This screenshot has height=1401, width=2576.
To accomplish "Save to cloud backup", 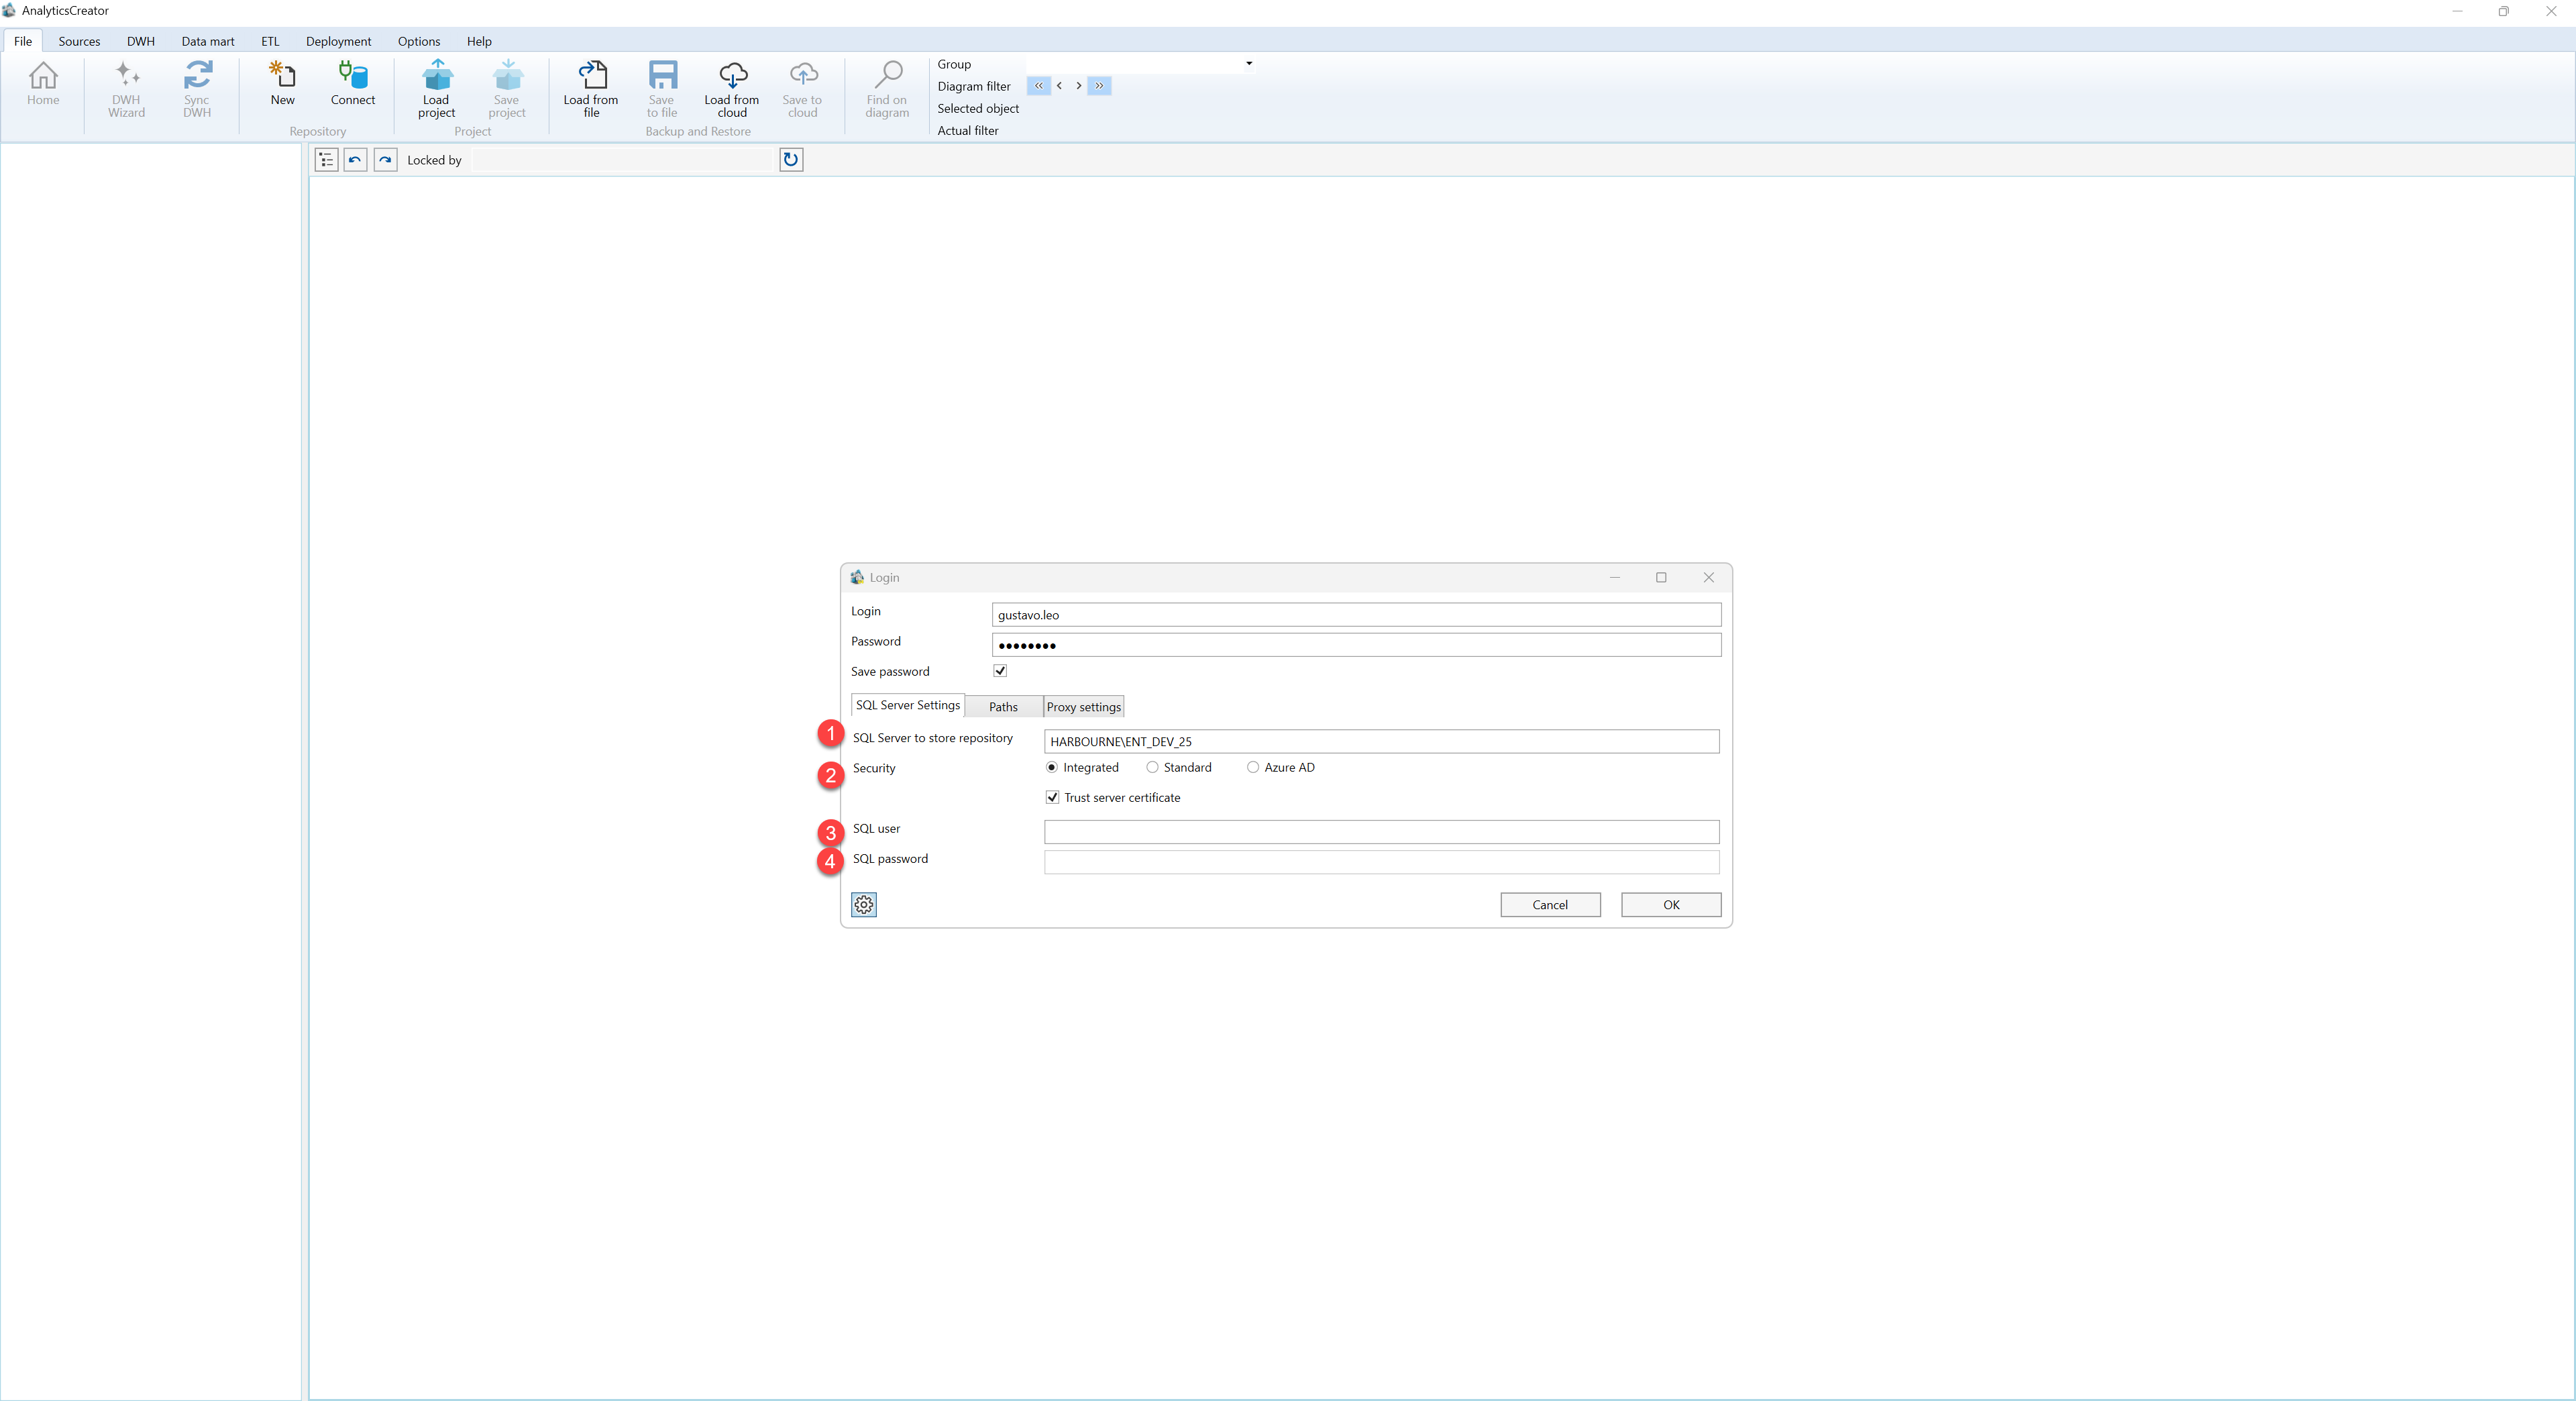I will (x=802, y=89).
